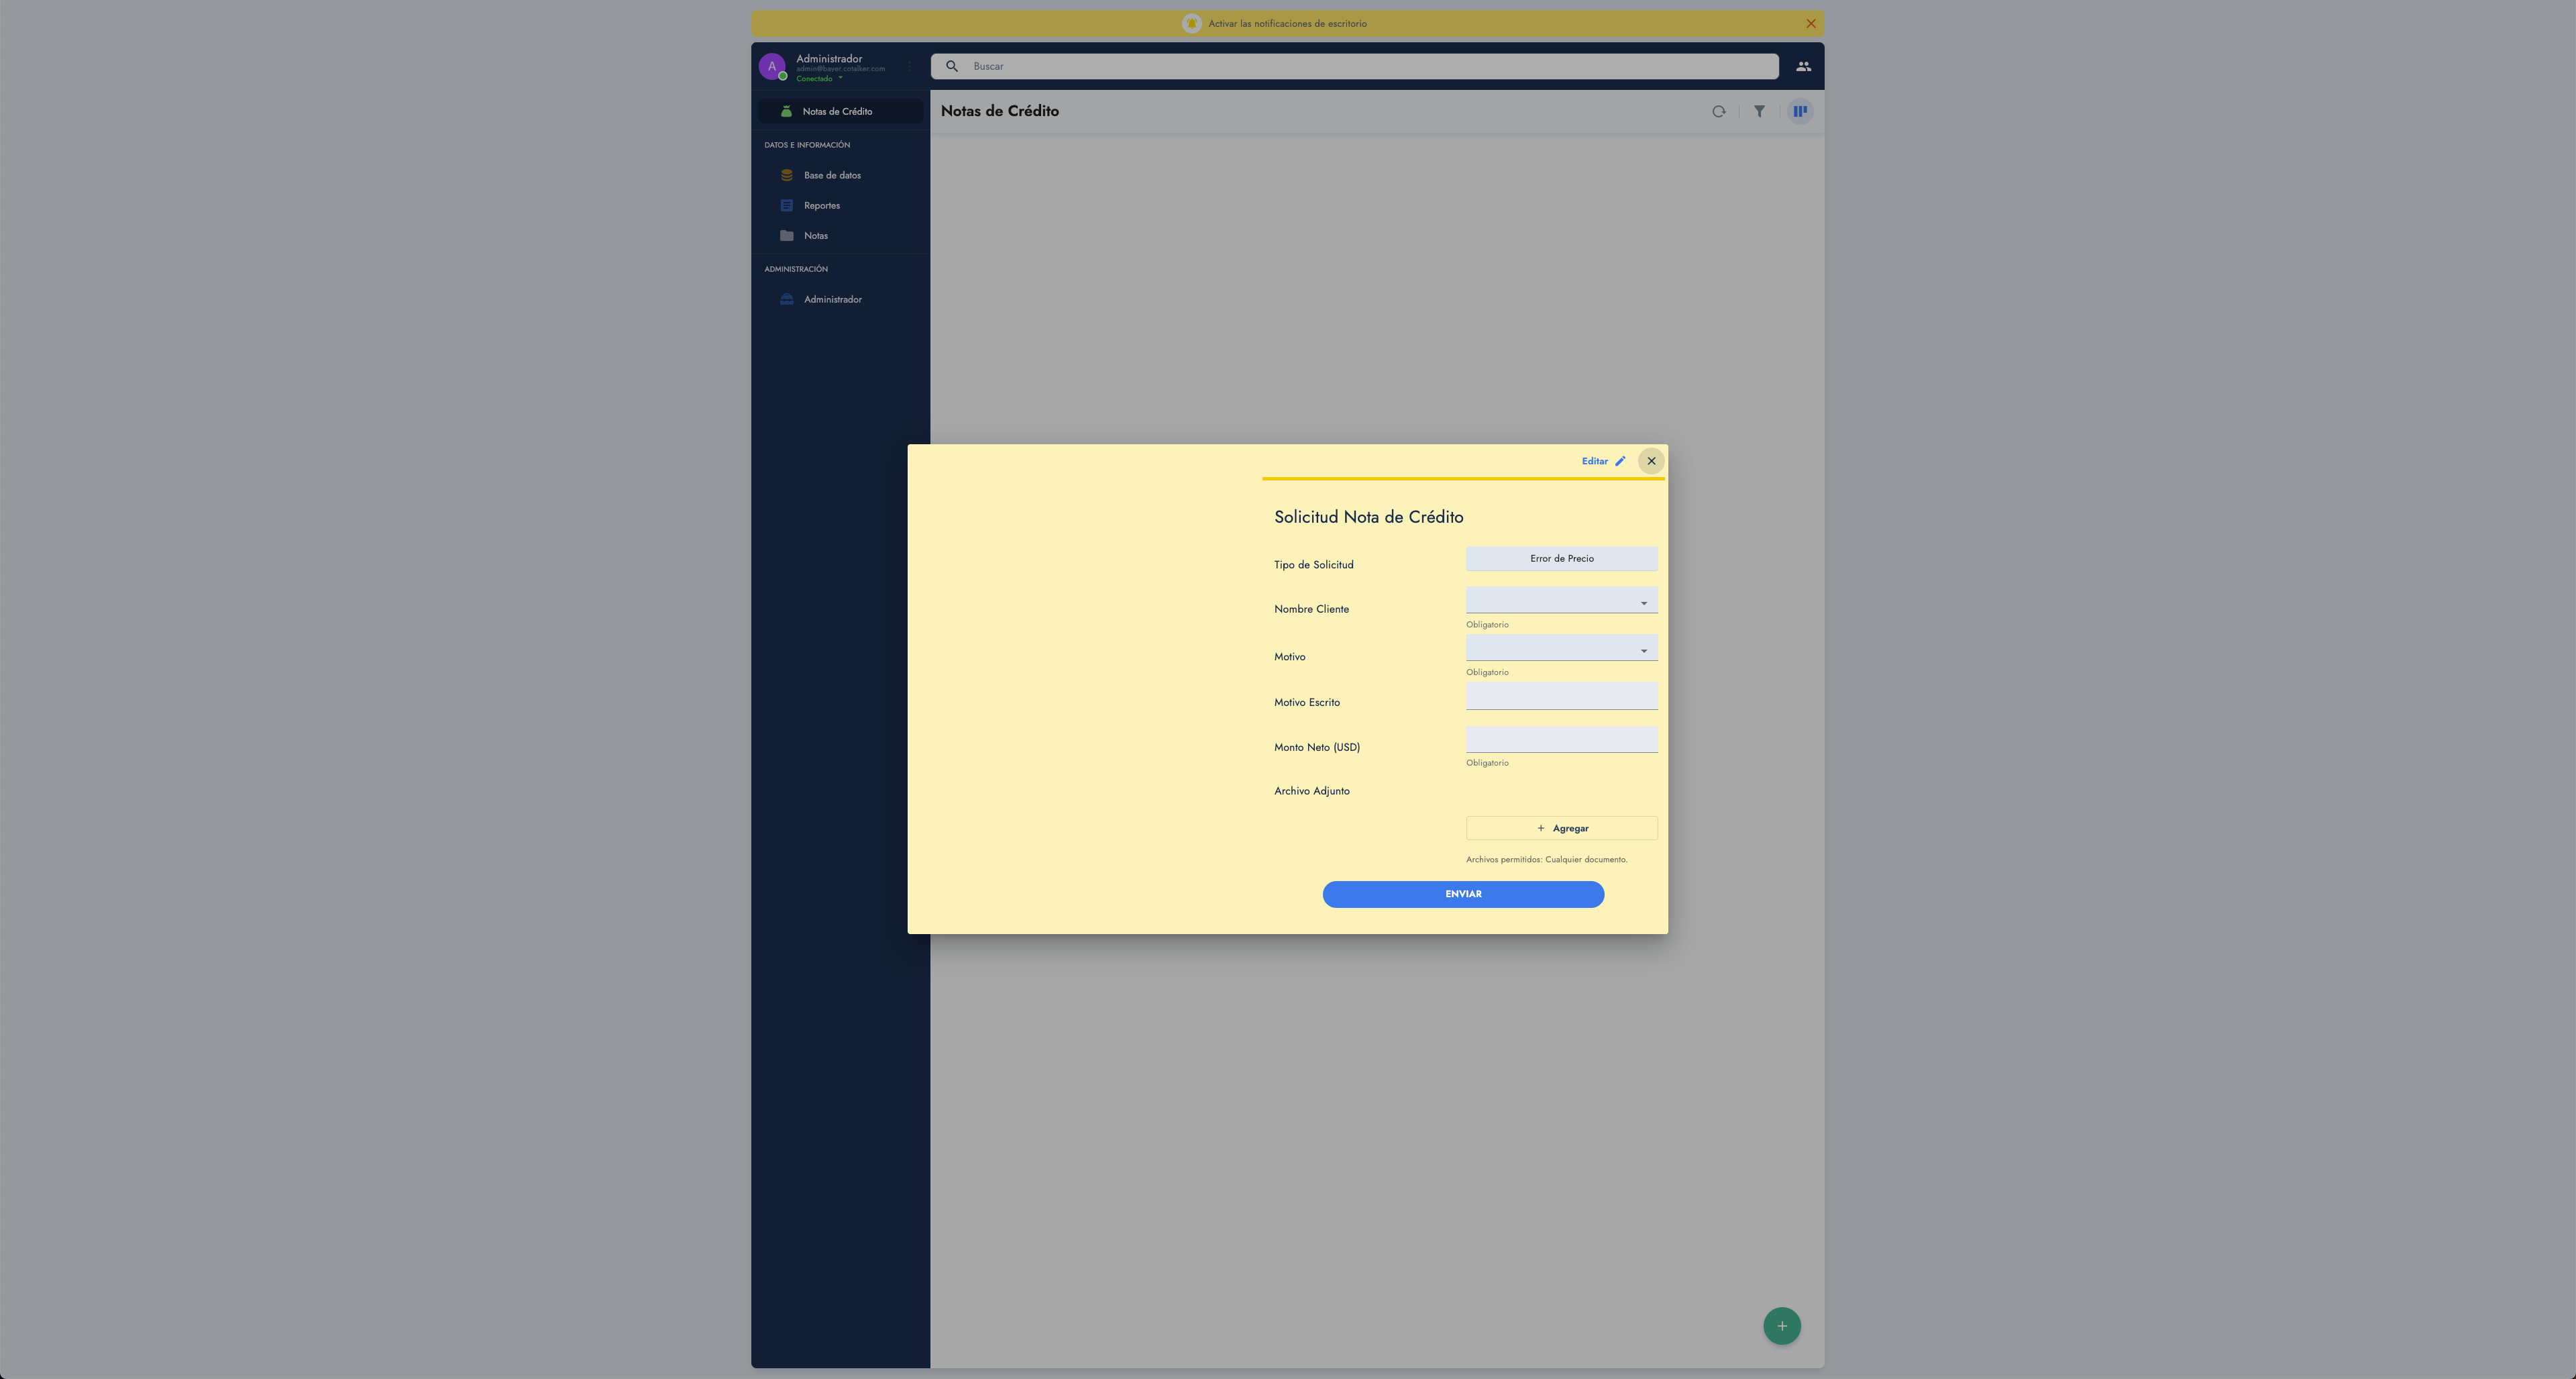
Task: Focus the Monto Neto (USD) field
Action: pyautogui.click(x=1561, y=738)
